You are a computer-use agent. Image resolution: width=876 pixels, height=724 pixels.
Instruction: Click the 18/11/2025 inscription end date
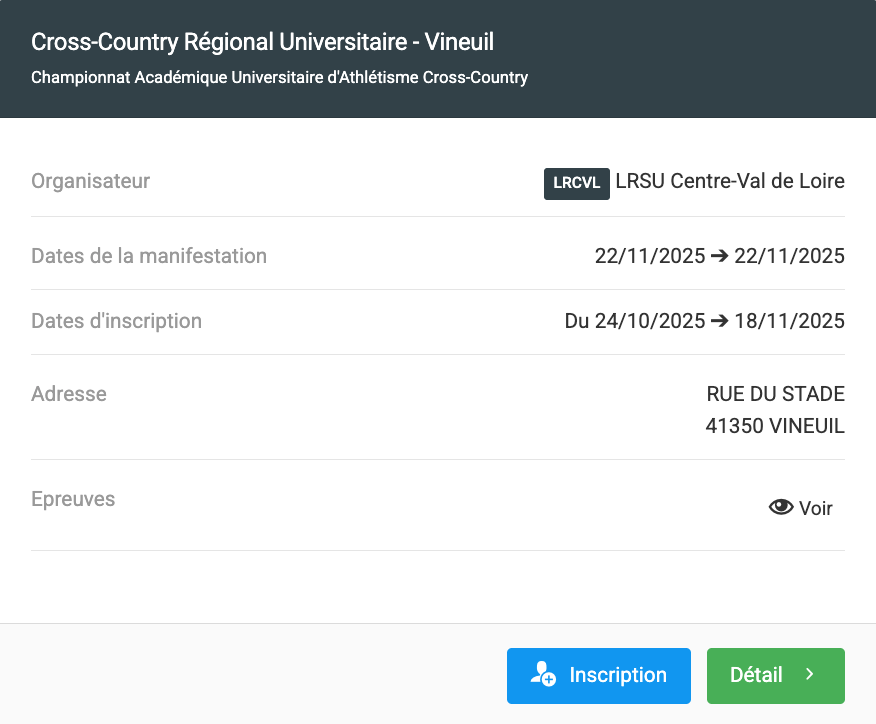790,321
